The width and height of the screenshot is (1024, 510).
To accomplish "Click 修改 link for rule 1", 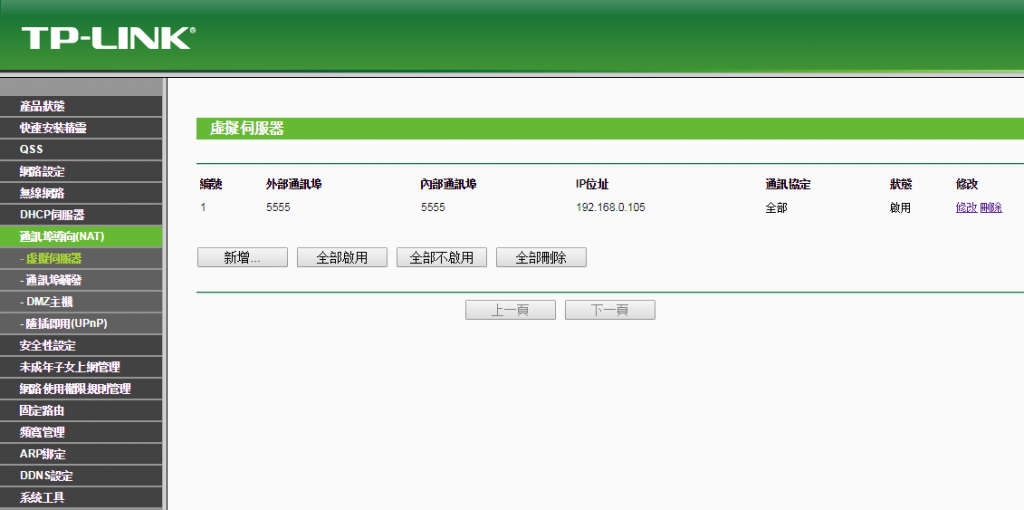I will (967, 208).
